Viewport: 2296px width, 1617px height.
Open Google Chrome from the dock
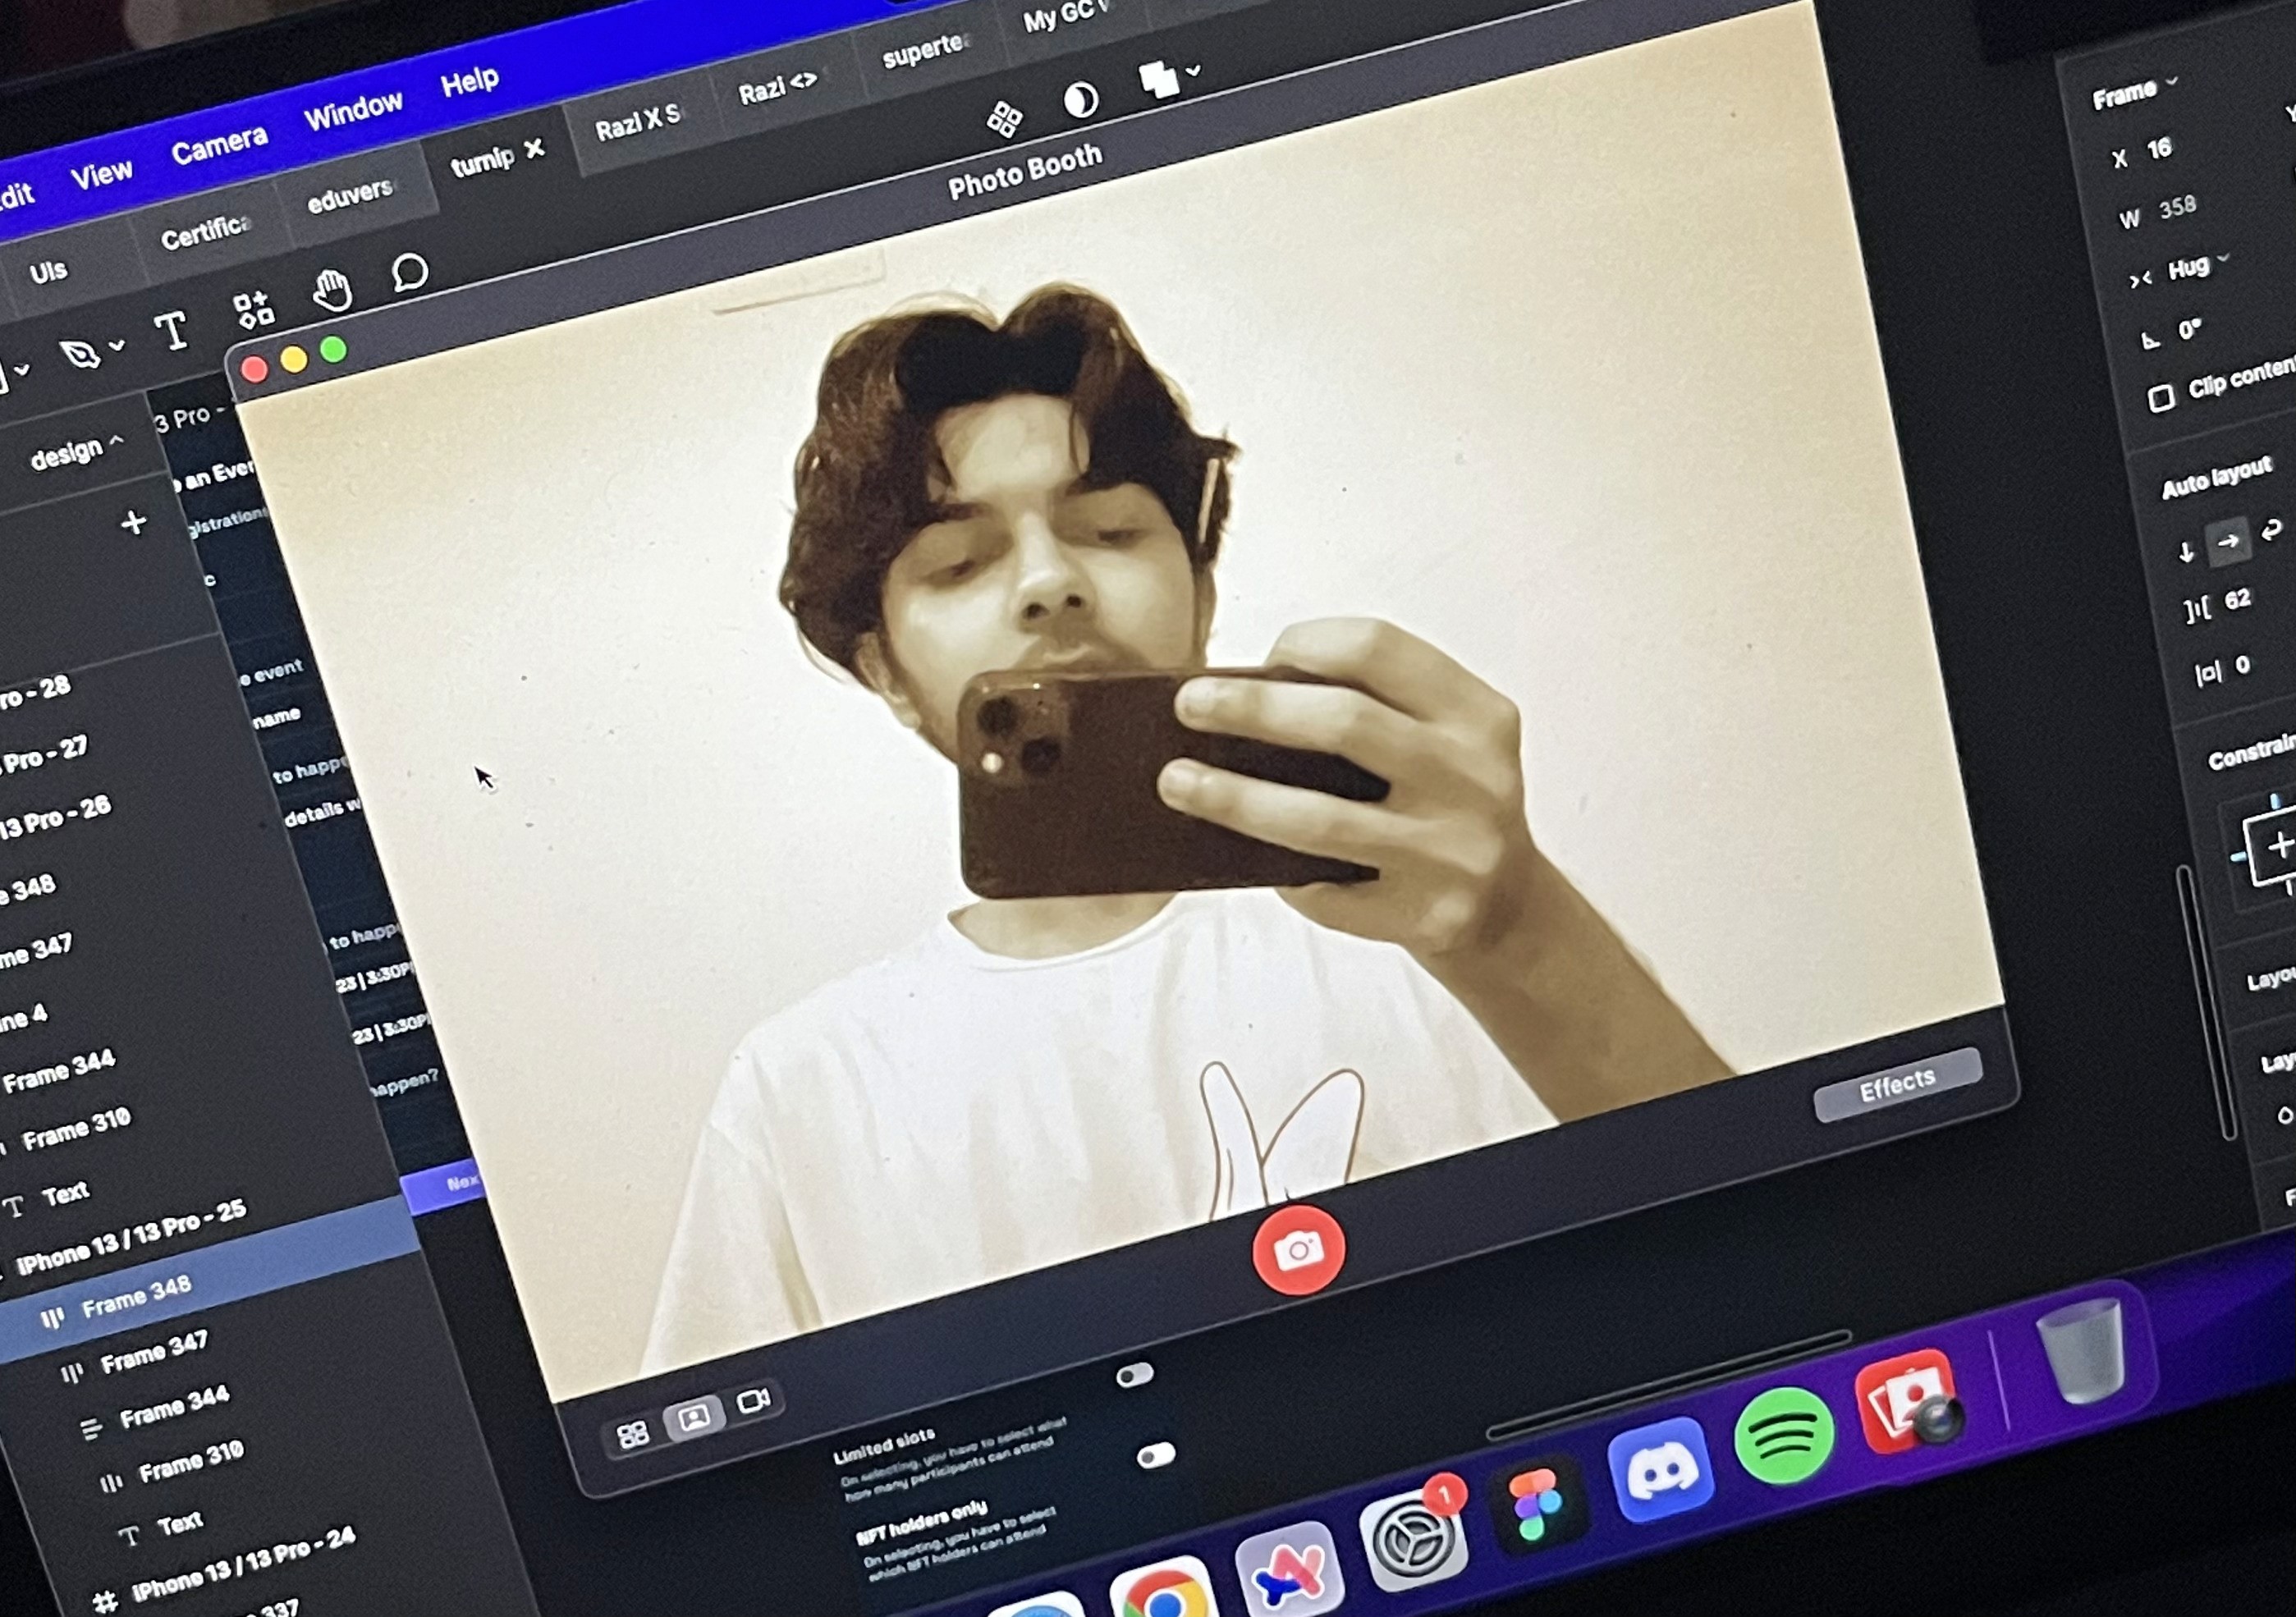pos(1163,1590)
